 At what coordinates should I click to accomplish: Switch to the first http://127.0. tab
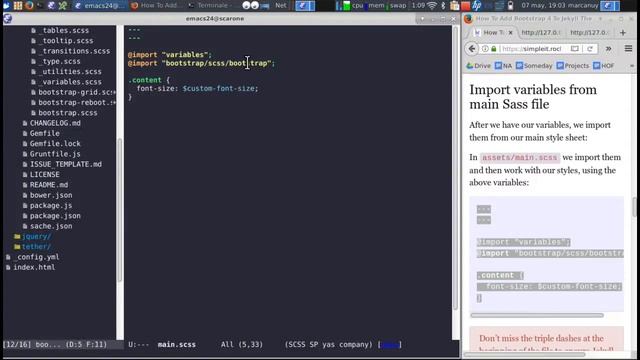[x=541, y=32]
